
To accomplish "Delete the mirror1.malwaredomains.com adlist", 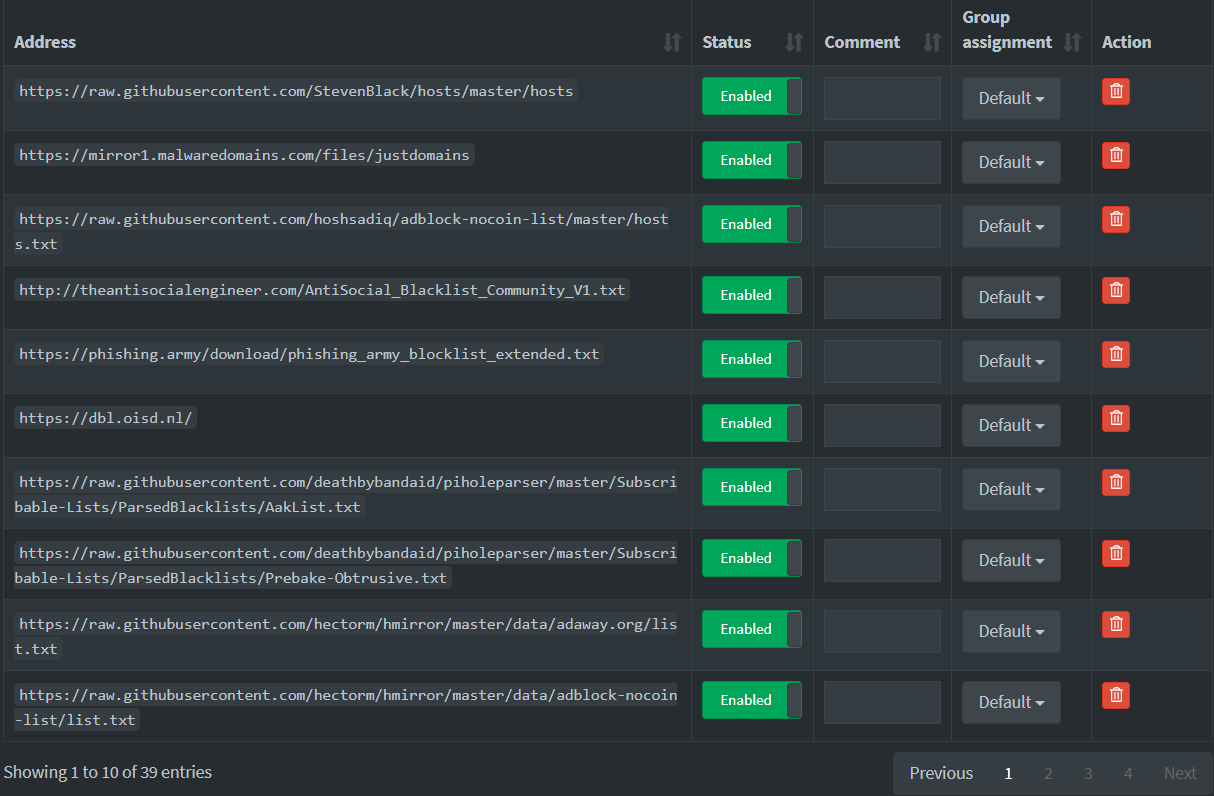I will (x=1116, y=155).
